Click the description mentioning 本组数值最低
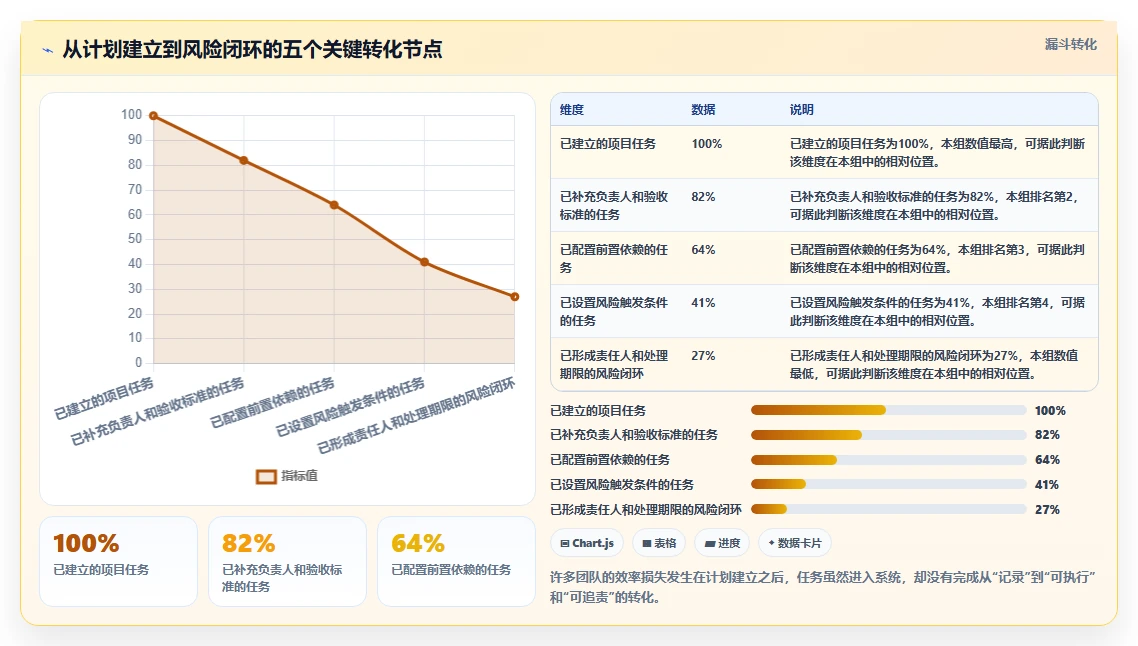The width and height of the screenshot is (1138, 646). click(935, 364)
